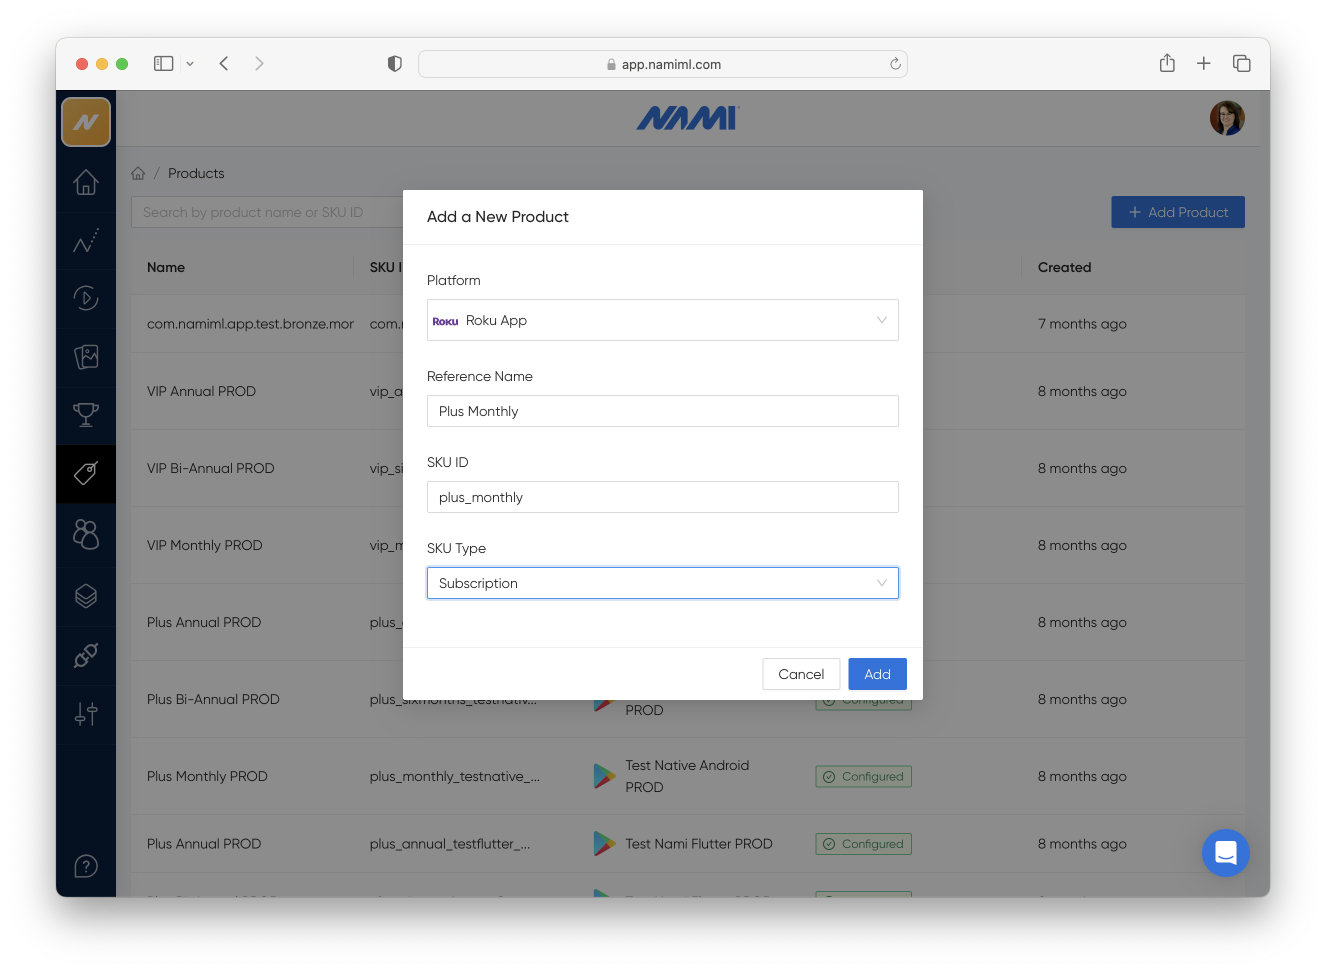
Task: Click the Reference Name field
Action: (662, 411)
